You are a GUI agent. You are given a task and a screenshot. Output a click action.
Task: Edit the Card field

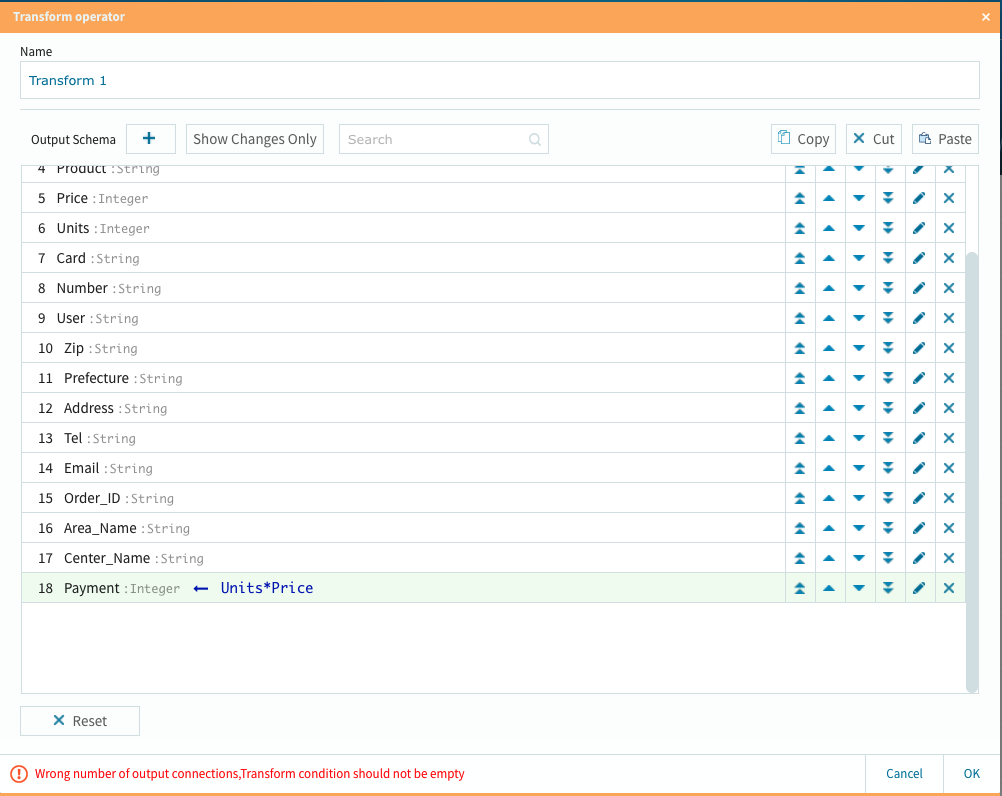pyautogui.click(x=919, y=258)
